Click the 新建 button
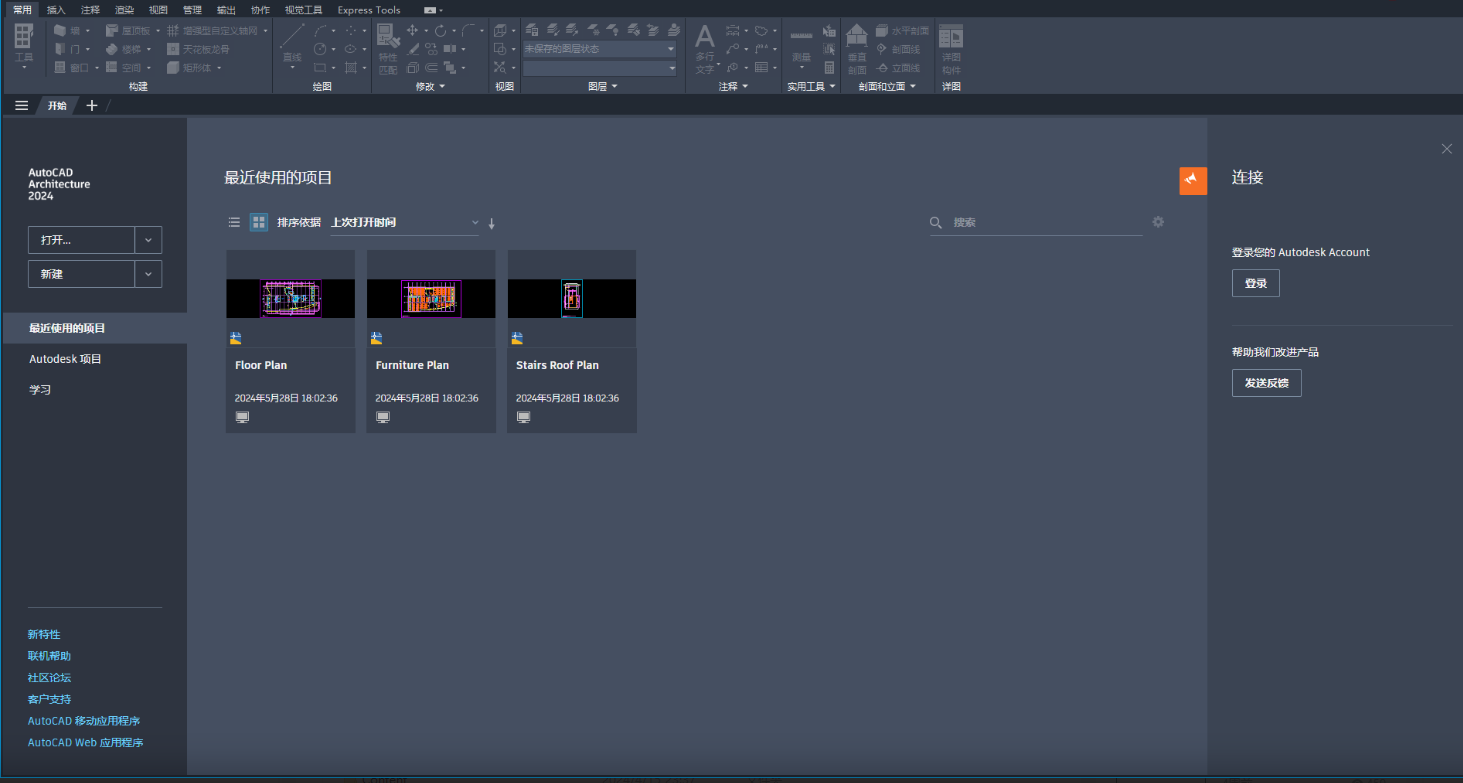 click(81, 274)
